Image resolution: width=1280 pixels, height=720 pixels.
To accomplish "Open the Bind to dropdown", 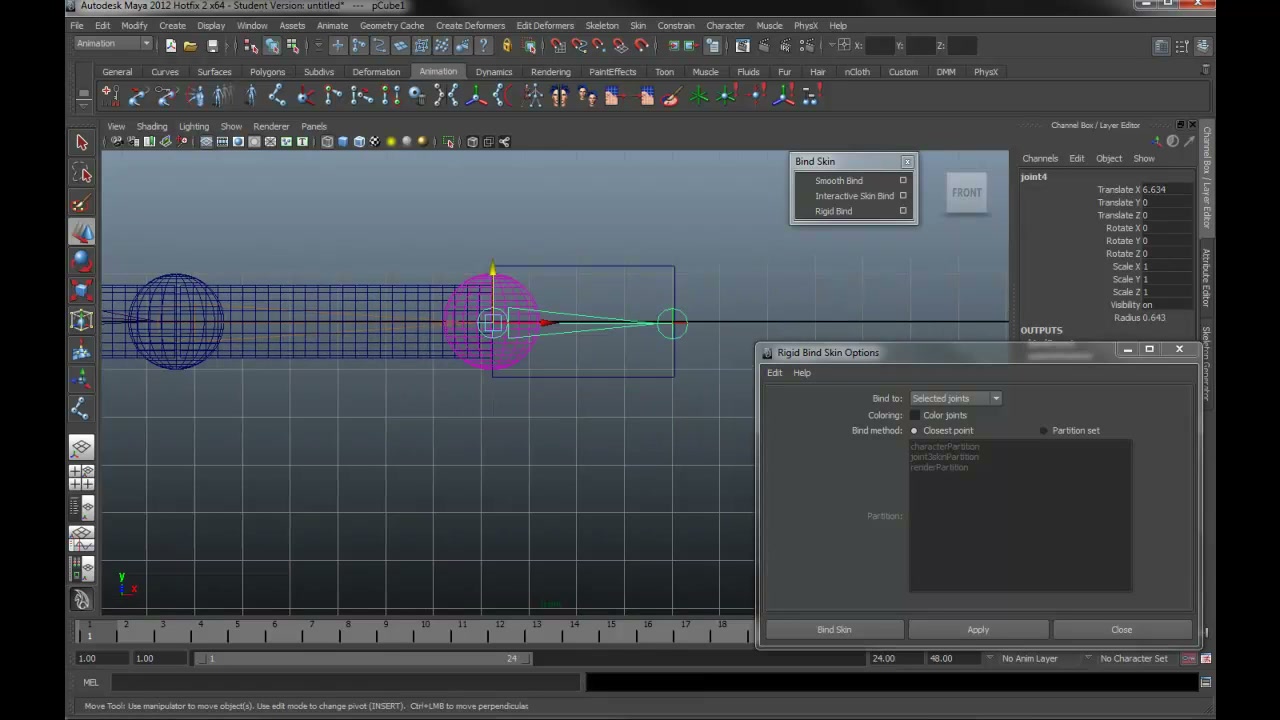I will pyautogui.click(x=955, y=398).
